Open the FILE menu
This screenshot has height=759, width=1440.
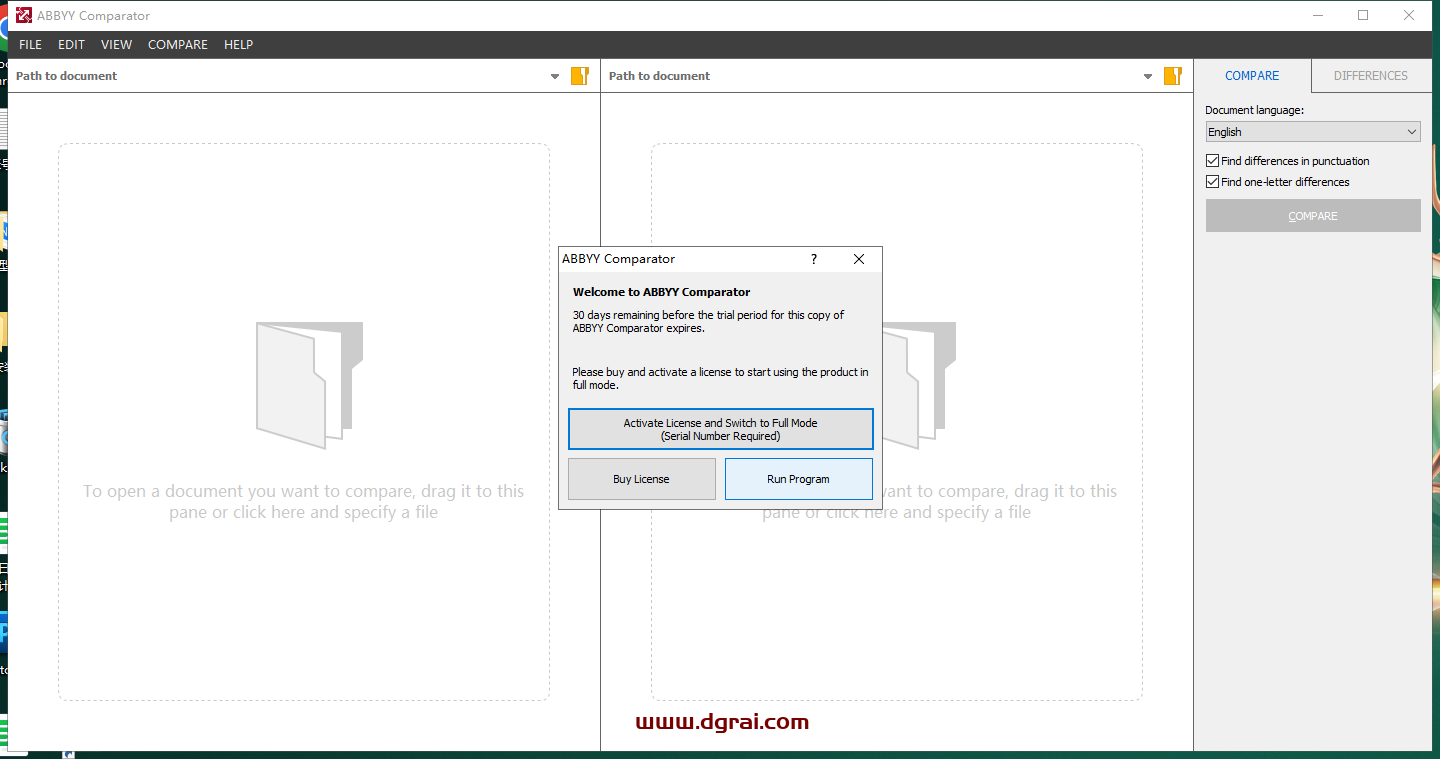coord(30,45)
